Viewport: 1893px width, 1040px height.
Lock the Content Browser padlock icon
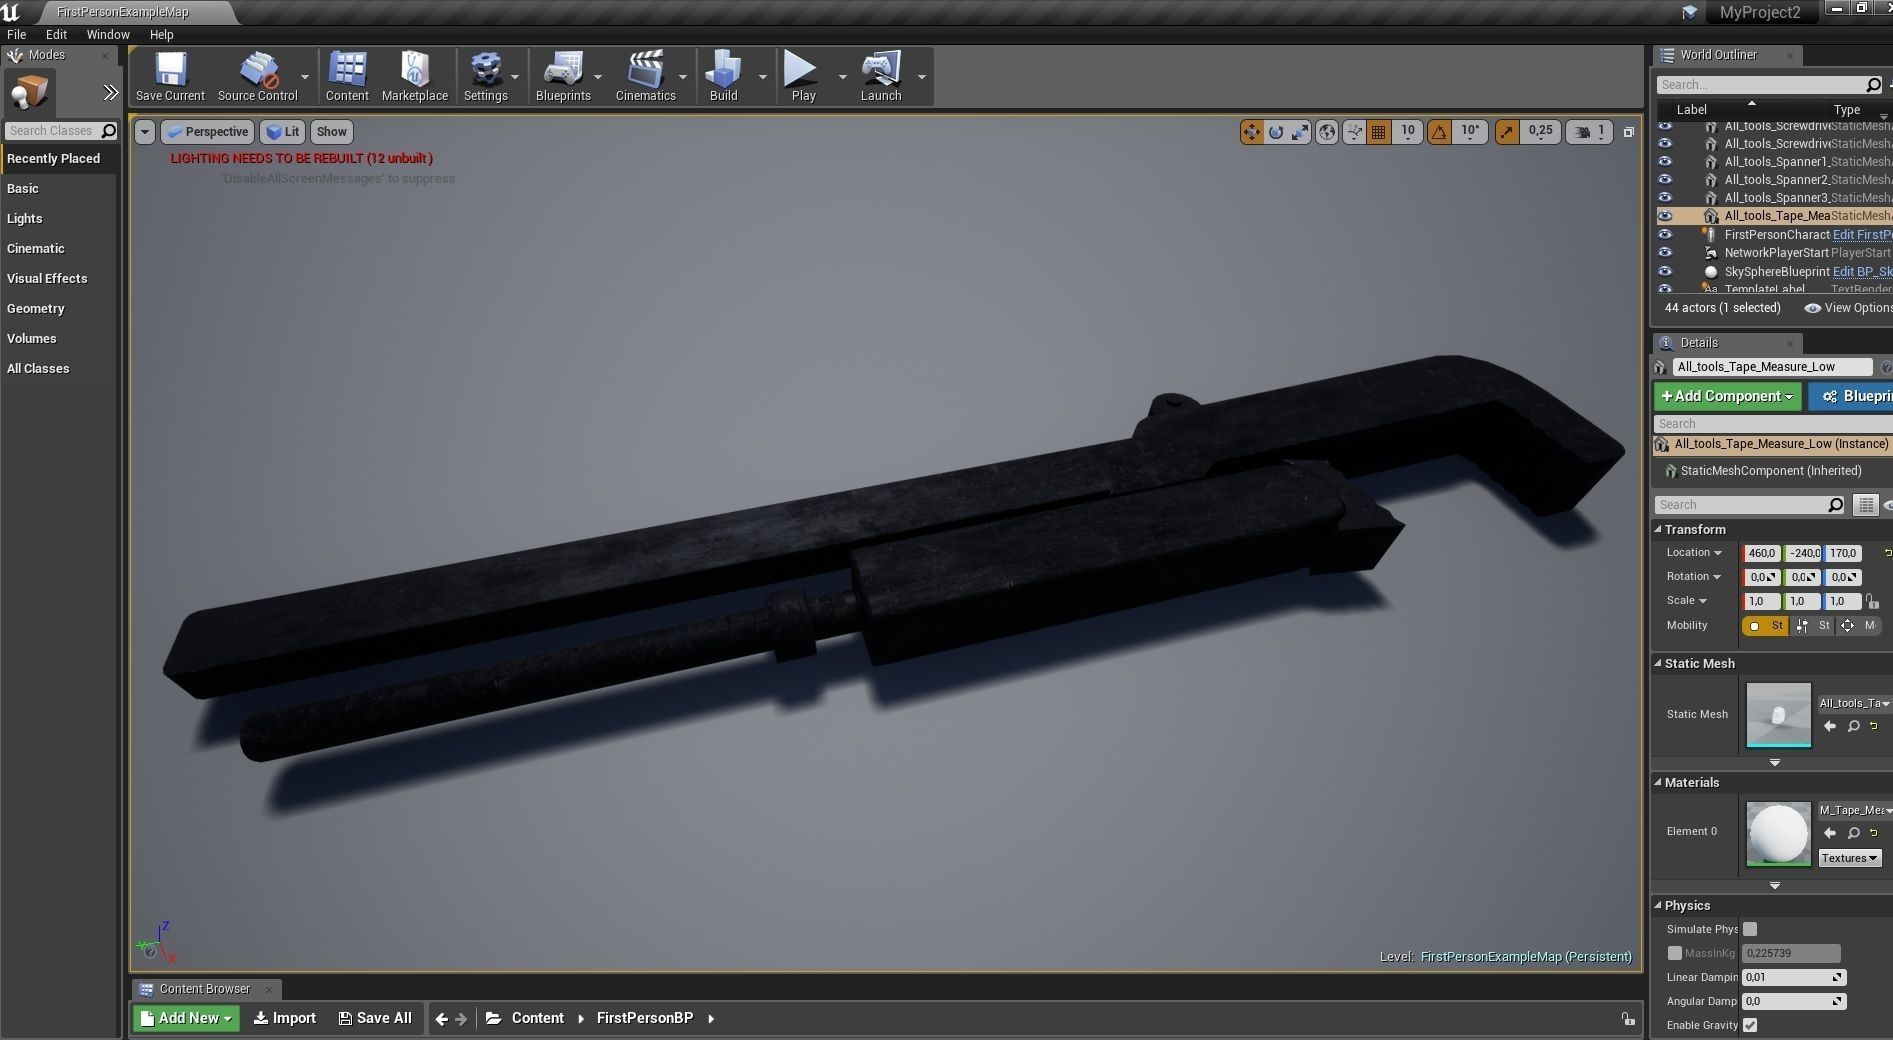click(1628, 1019)
